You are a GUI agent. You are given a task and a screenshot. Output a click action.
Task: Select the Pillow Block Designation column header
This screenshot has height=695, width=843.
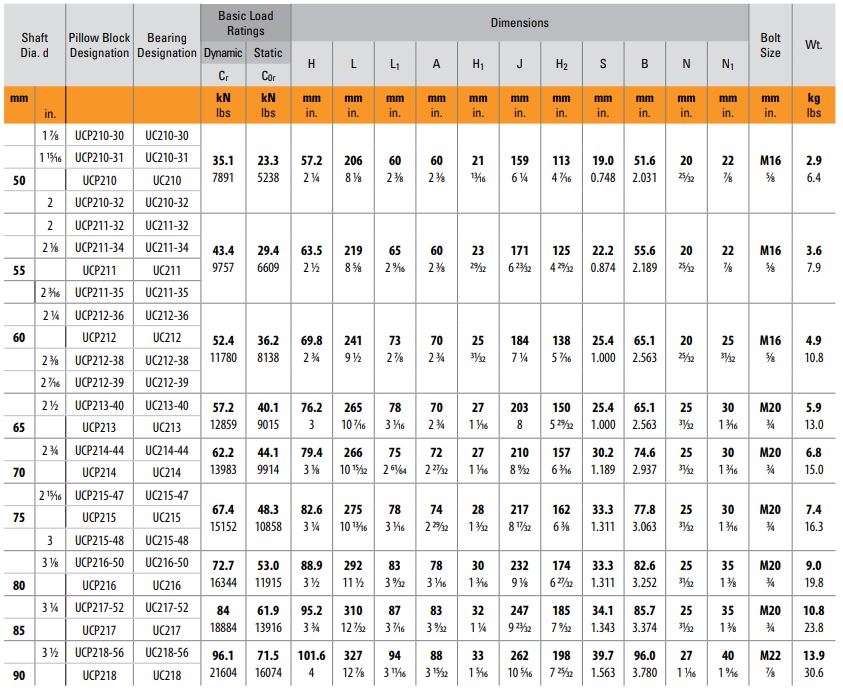pos(99,45)
